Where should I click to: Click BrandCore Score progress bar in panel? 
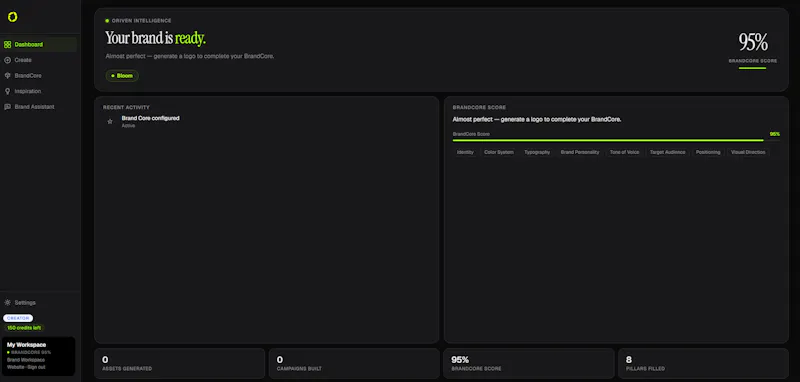pos(616,140)
